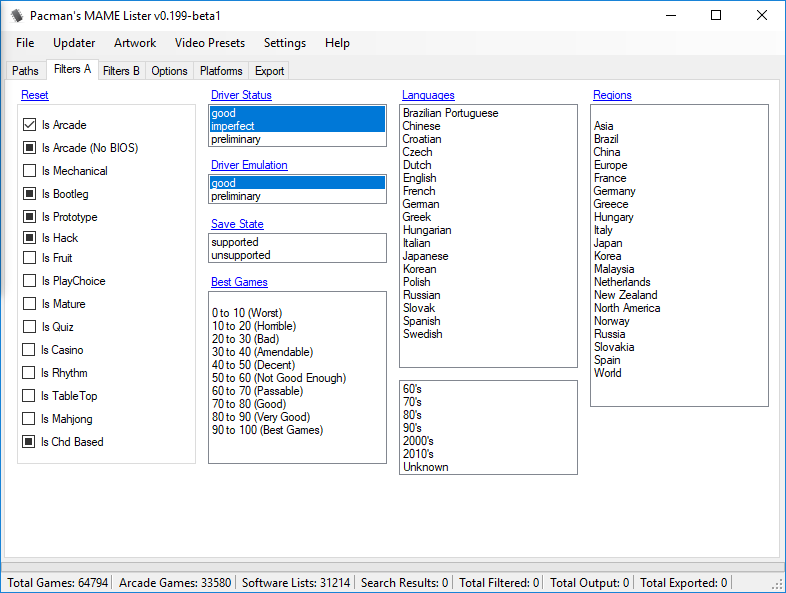Click the Best Games link
Screen dimensions: 786x593
[x=239, y=282]
